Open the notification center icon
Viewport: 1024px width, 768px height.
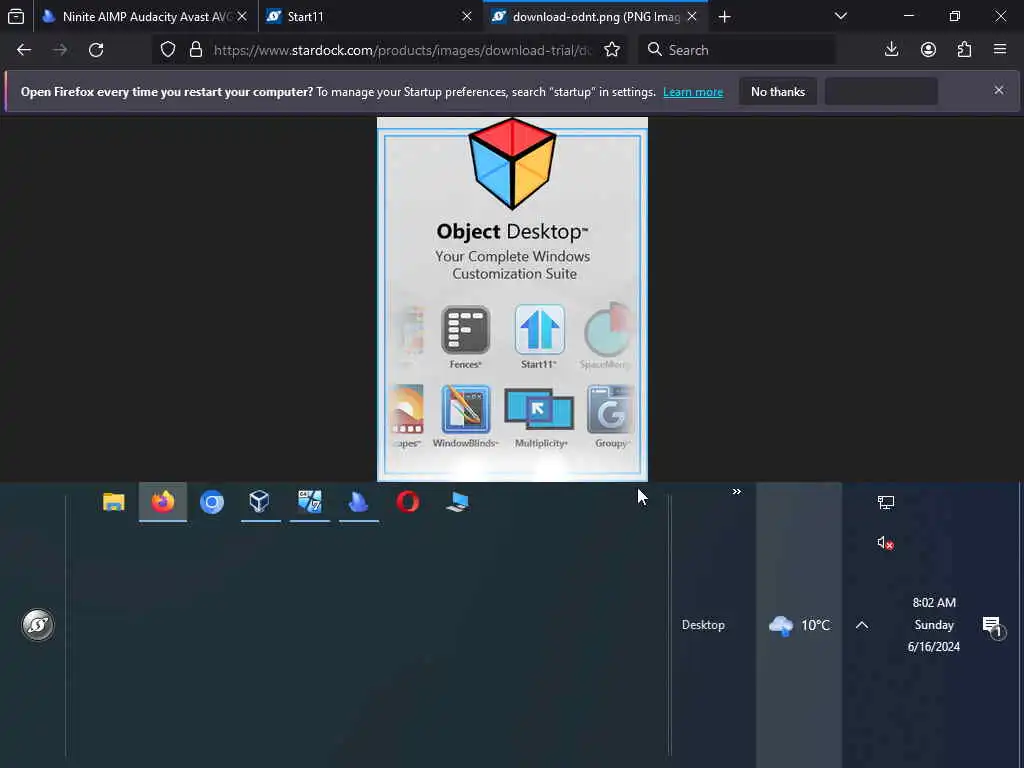[x=993, y=628]
